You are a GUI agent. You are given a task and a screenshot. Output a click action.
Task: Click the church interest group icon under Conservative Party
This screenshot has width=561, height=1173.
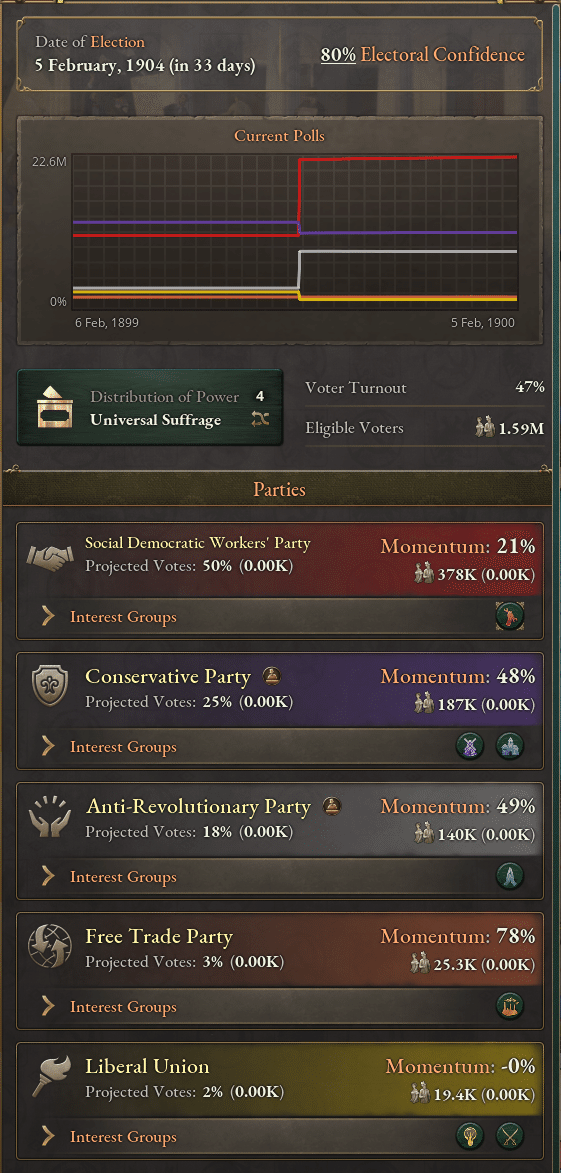(x=510, y=746)
